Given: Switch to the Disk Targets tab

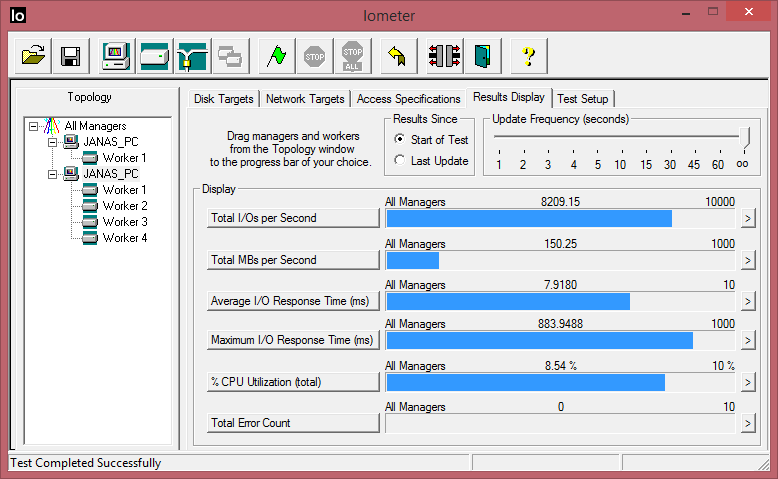Looking at the screenshot, I should click(x=224, y=99).
